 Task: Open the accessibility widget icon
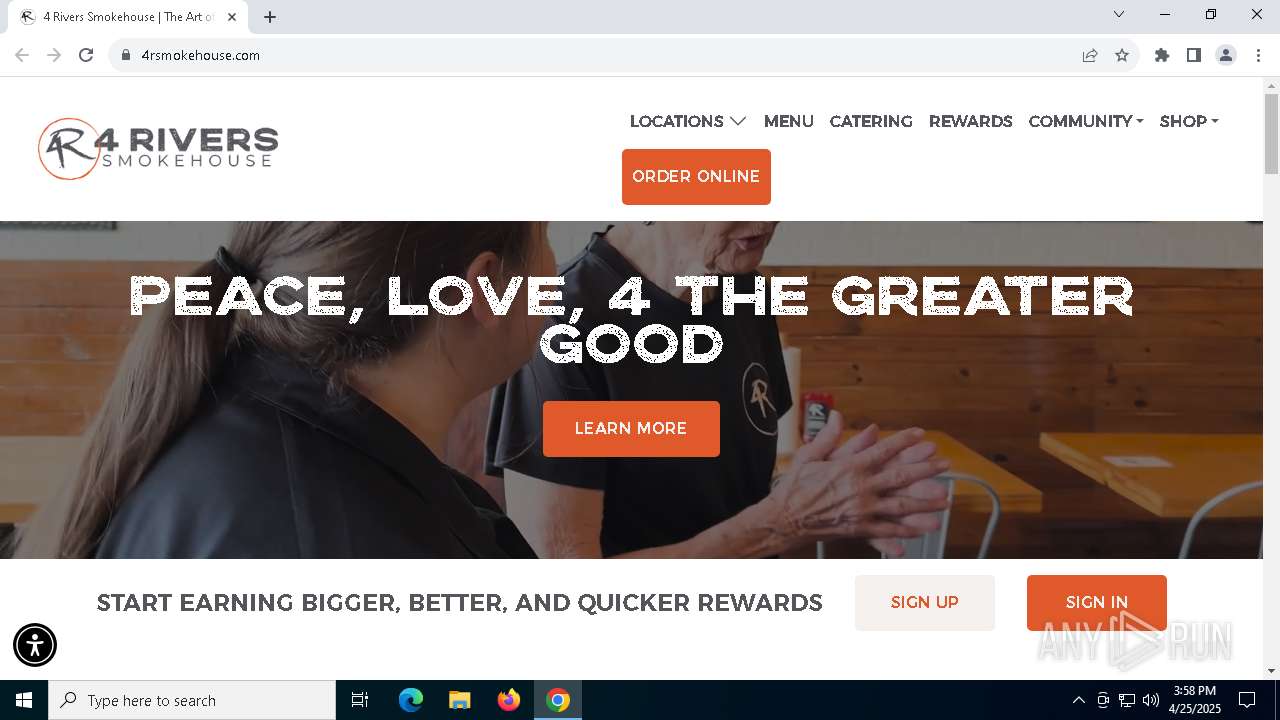35,644
